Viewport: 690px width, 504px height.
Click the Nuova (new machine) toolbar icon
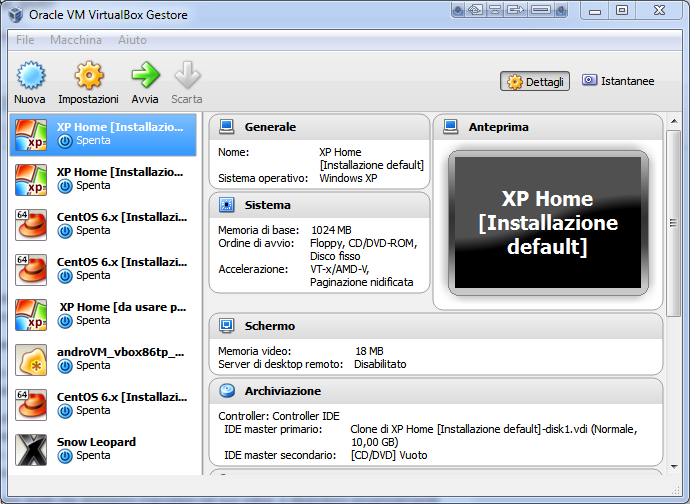point(30,75)
